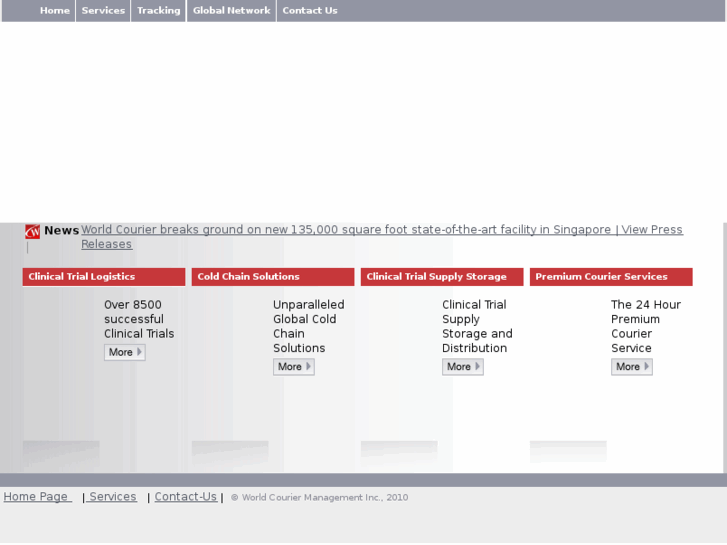Select 'The 24 Hour Premium Courier Service' text
This screenshot has height=545, width=727.
[646, 327]
